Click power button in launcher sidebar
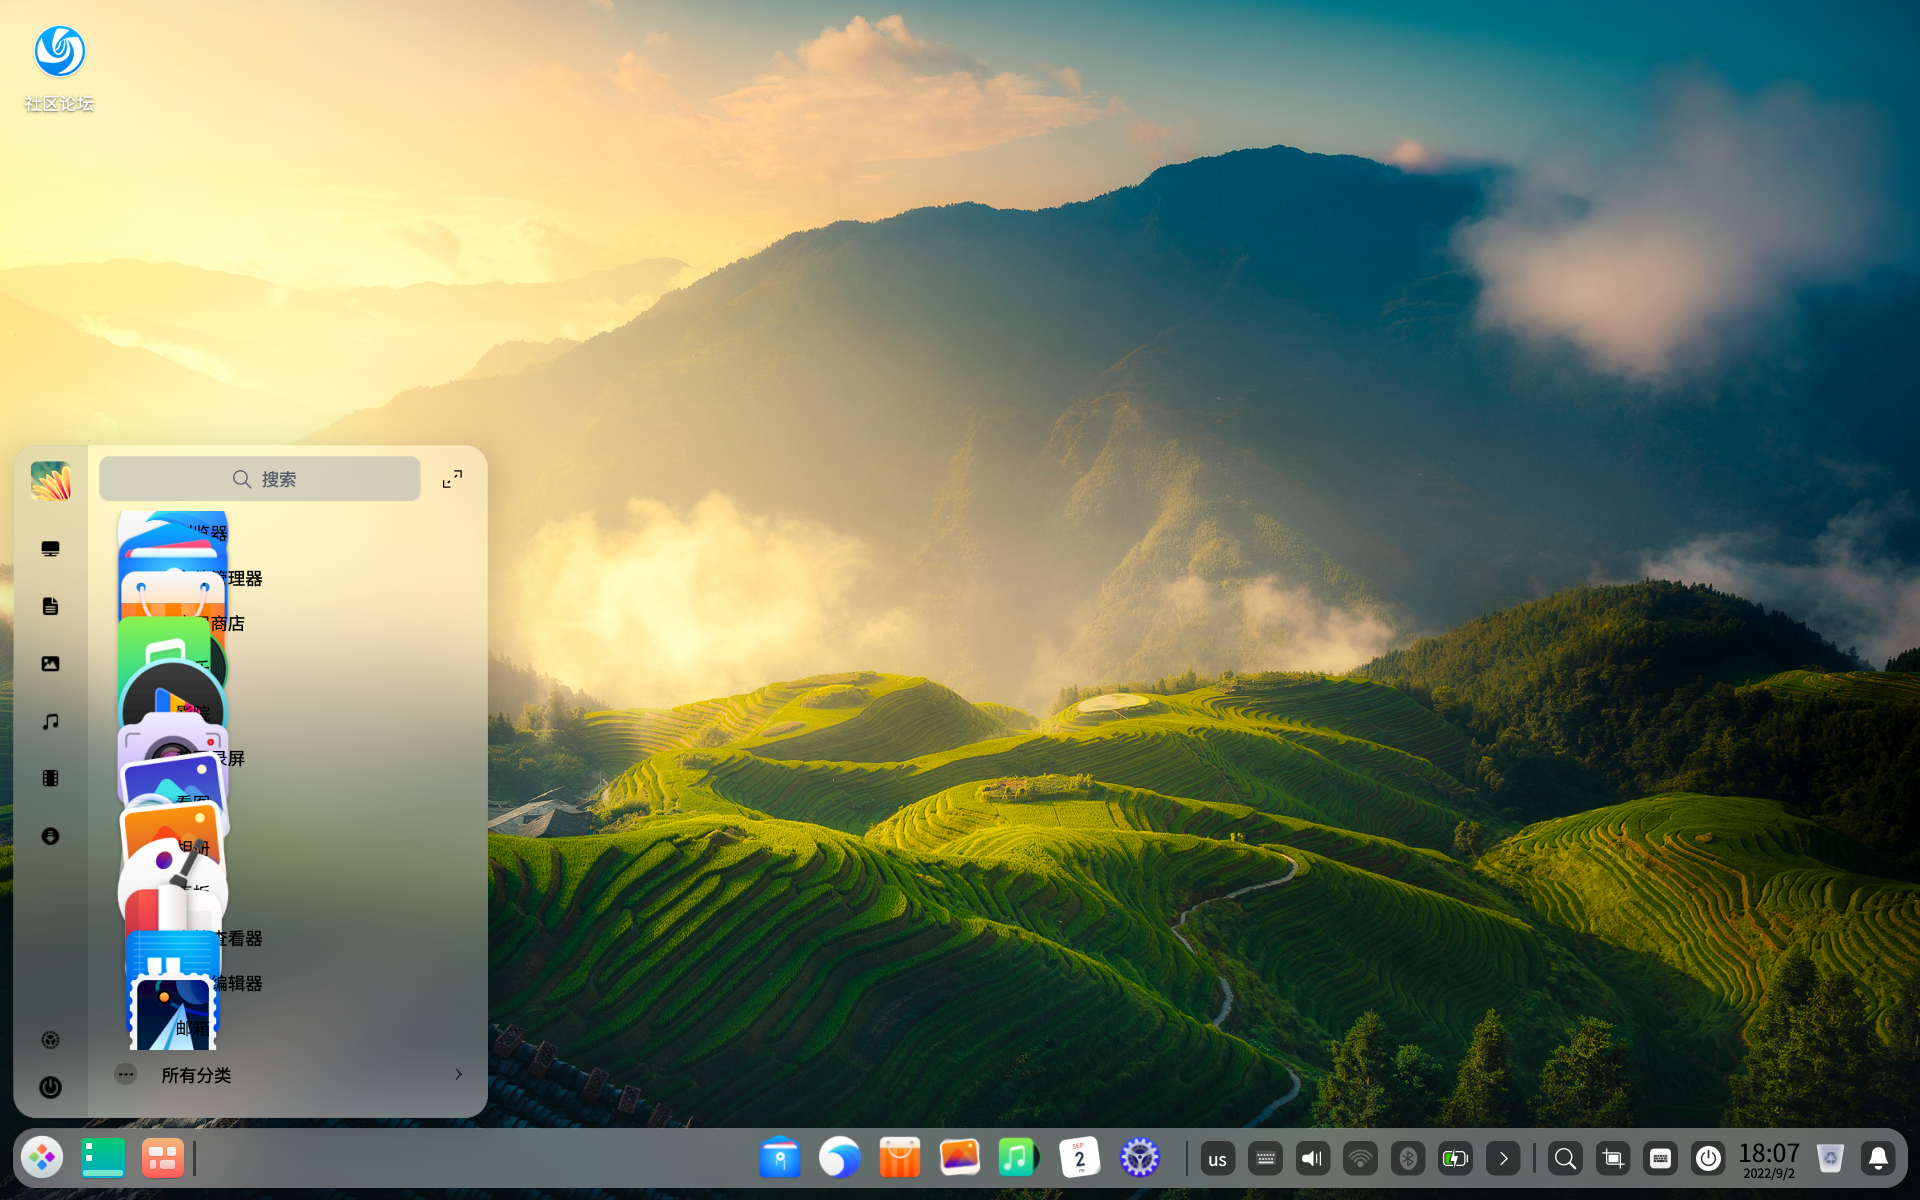Screen dimensions: 1920x1200 (50, 1087)
